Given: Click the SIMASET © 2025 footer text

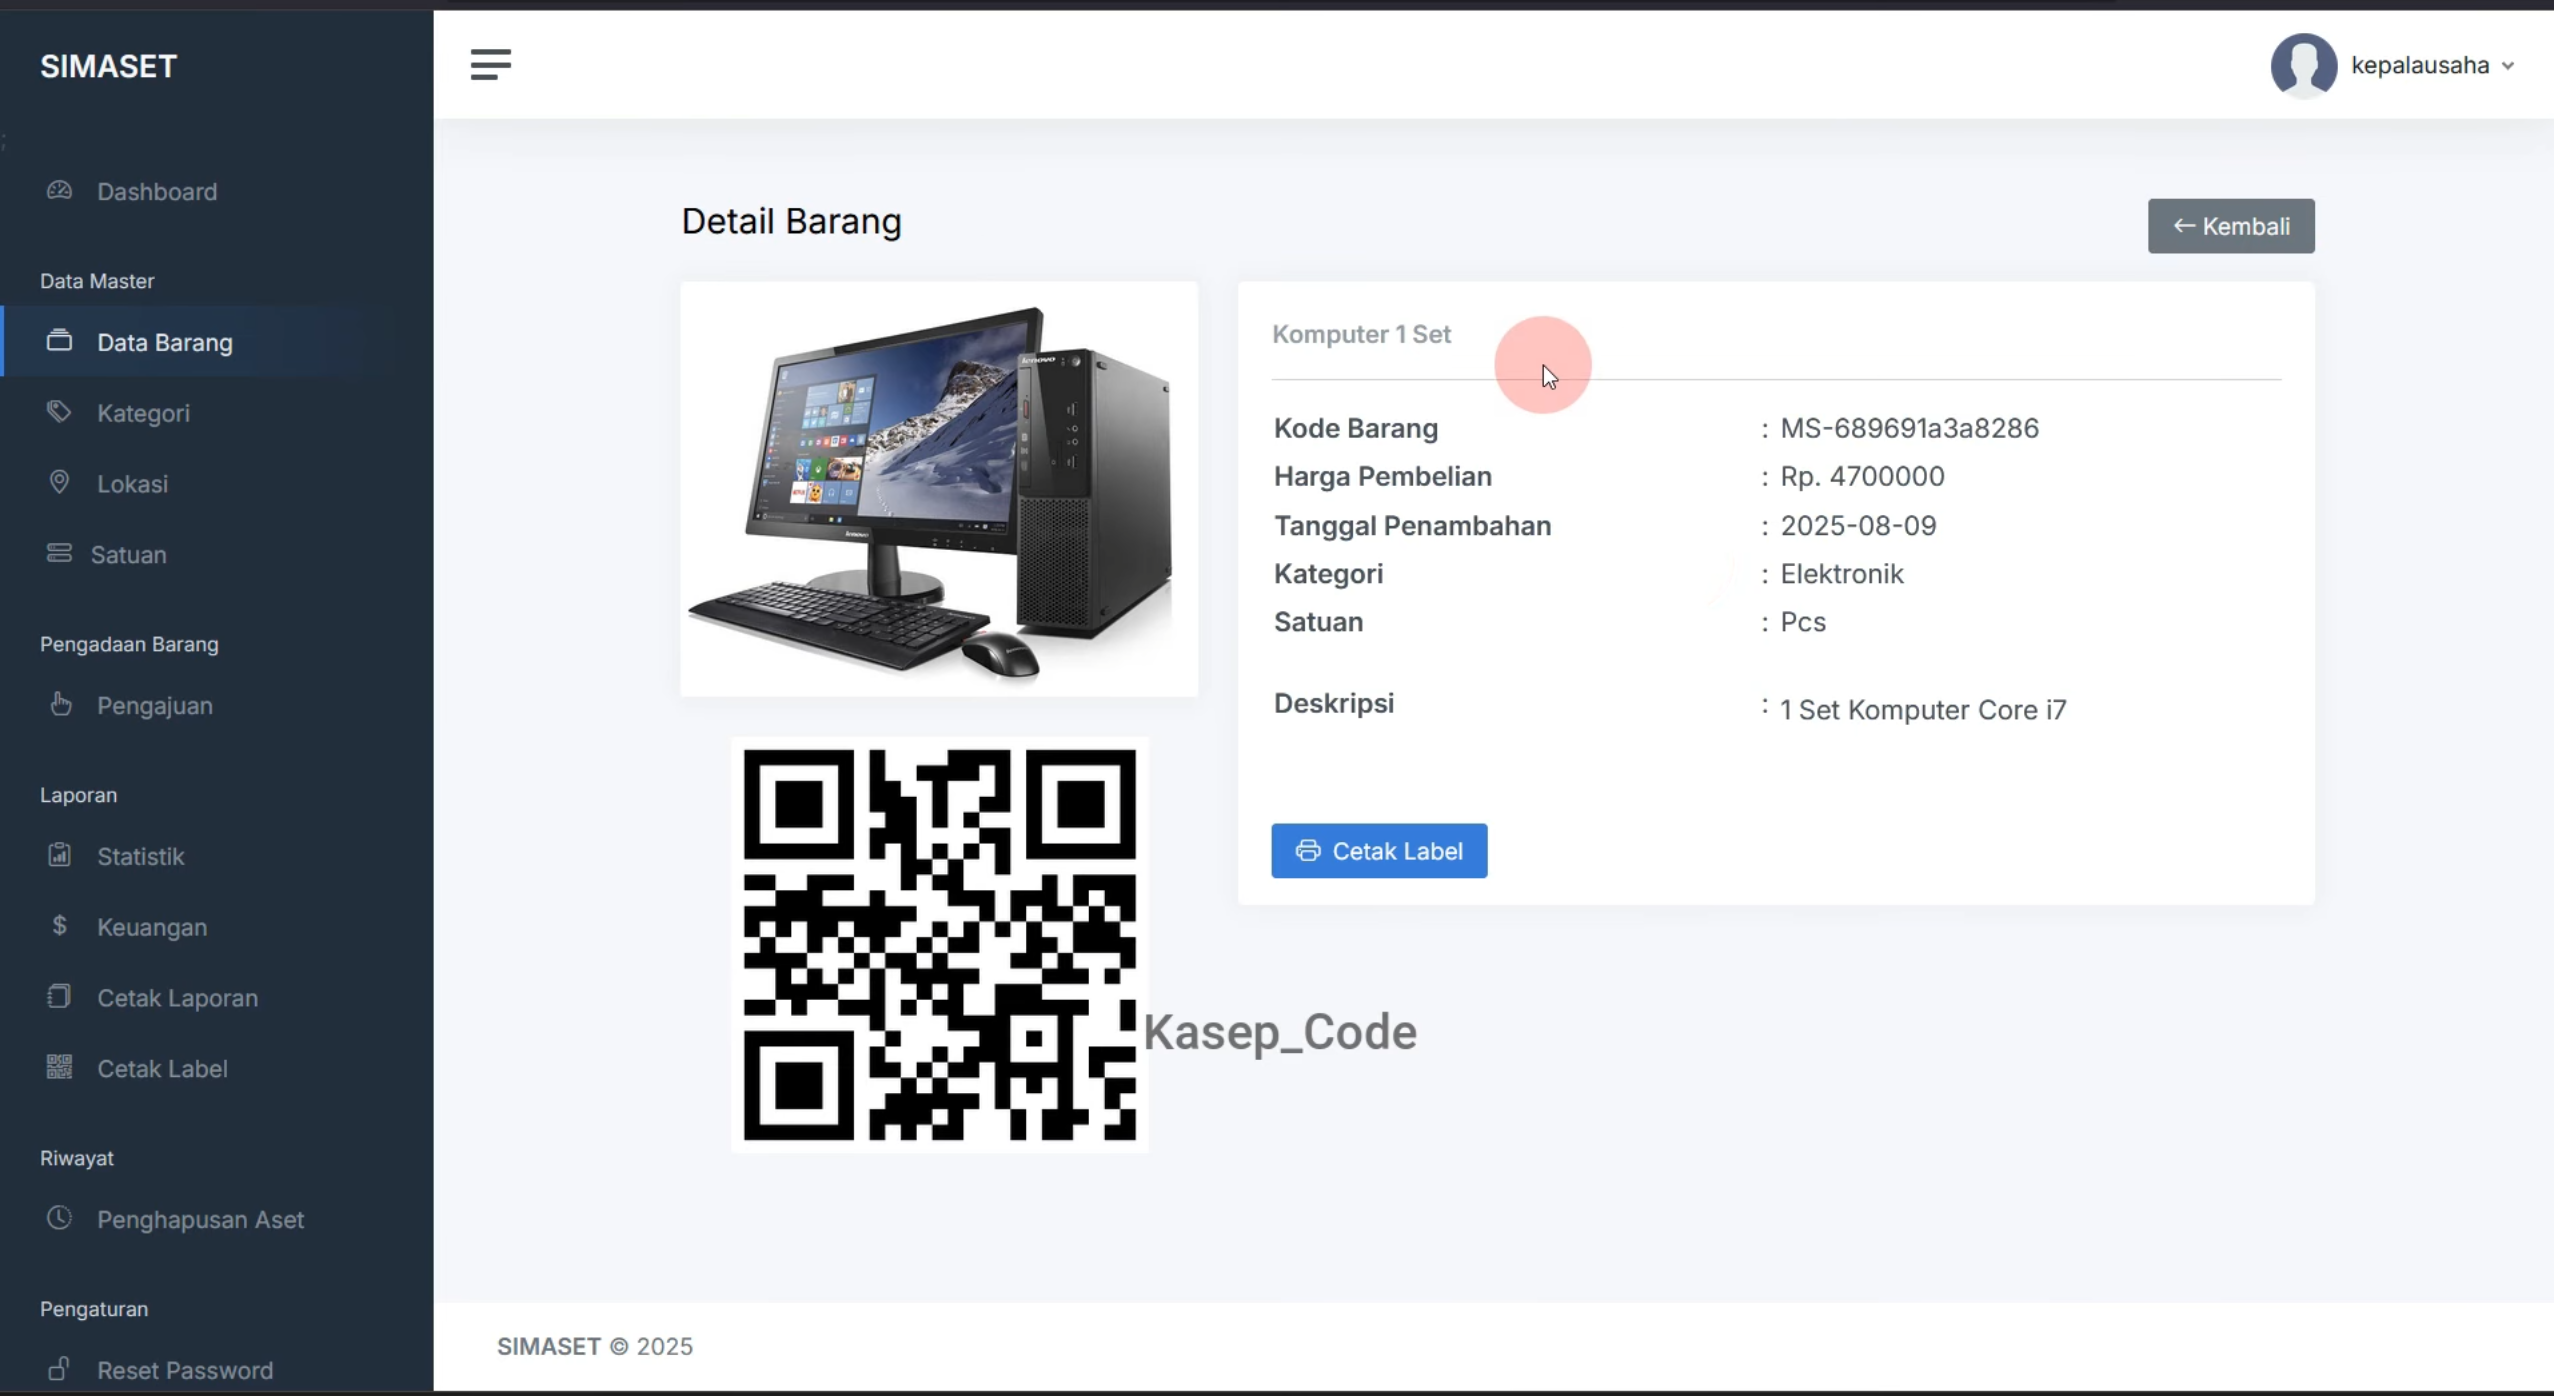Looking at the screenshot, I should (595, 1346).
